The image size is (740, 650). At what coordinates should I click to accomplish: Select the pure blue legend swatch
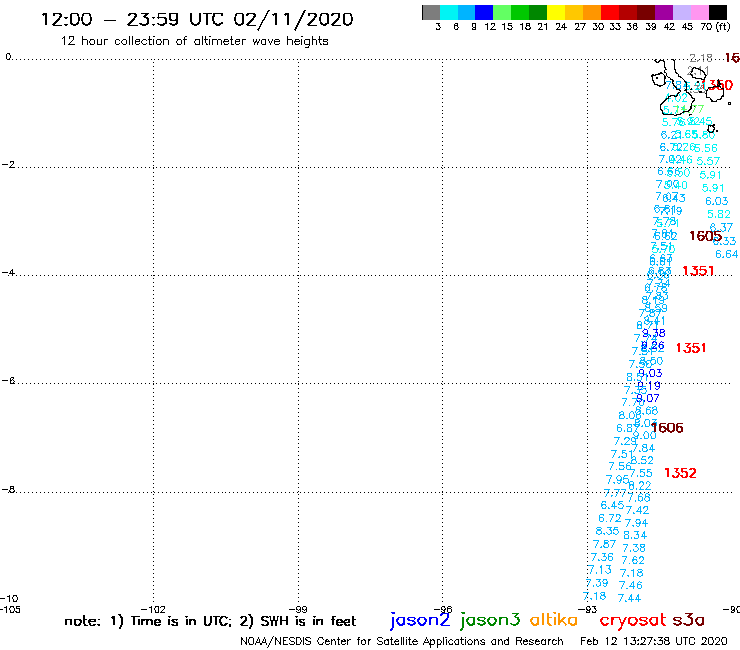coord(484,12)
